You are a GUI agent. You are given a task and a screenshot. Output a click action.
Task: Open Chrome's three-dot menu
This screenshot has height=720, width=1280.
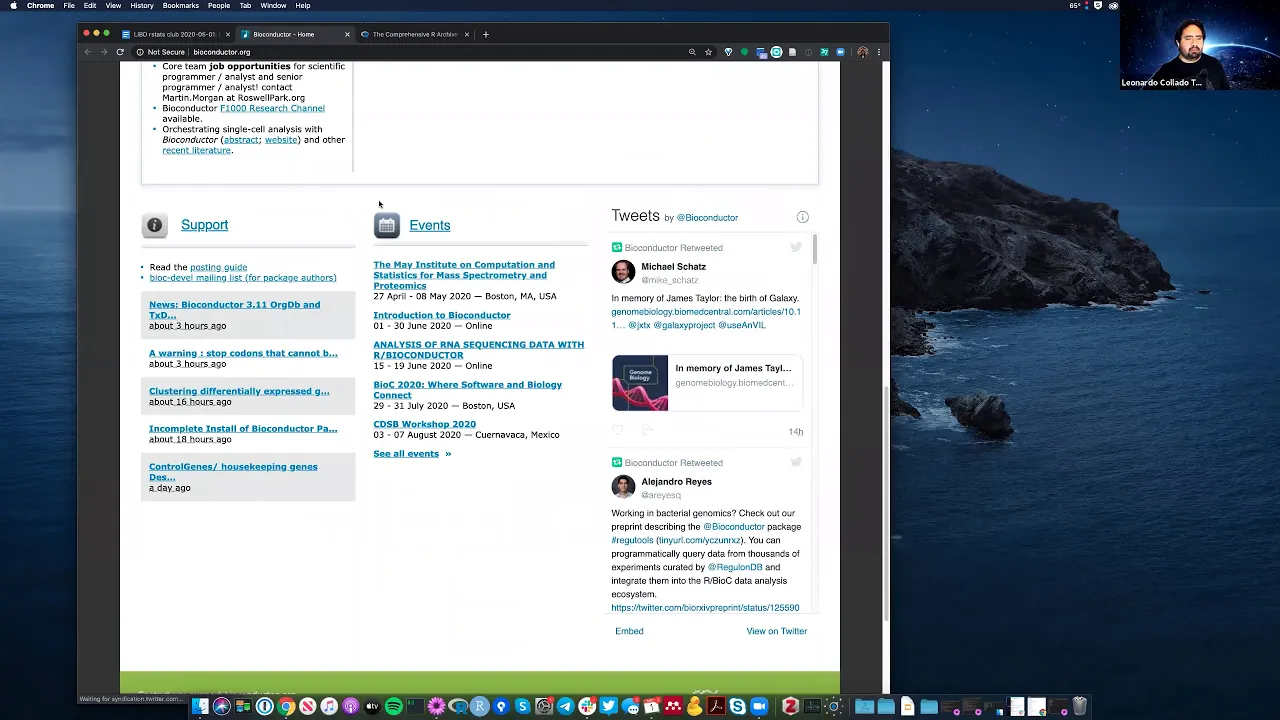click(879, 52)
